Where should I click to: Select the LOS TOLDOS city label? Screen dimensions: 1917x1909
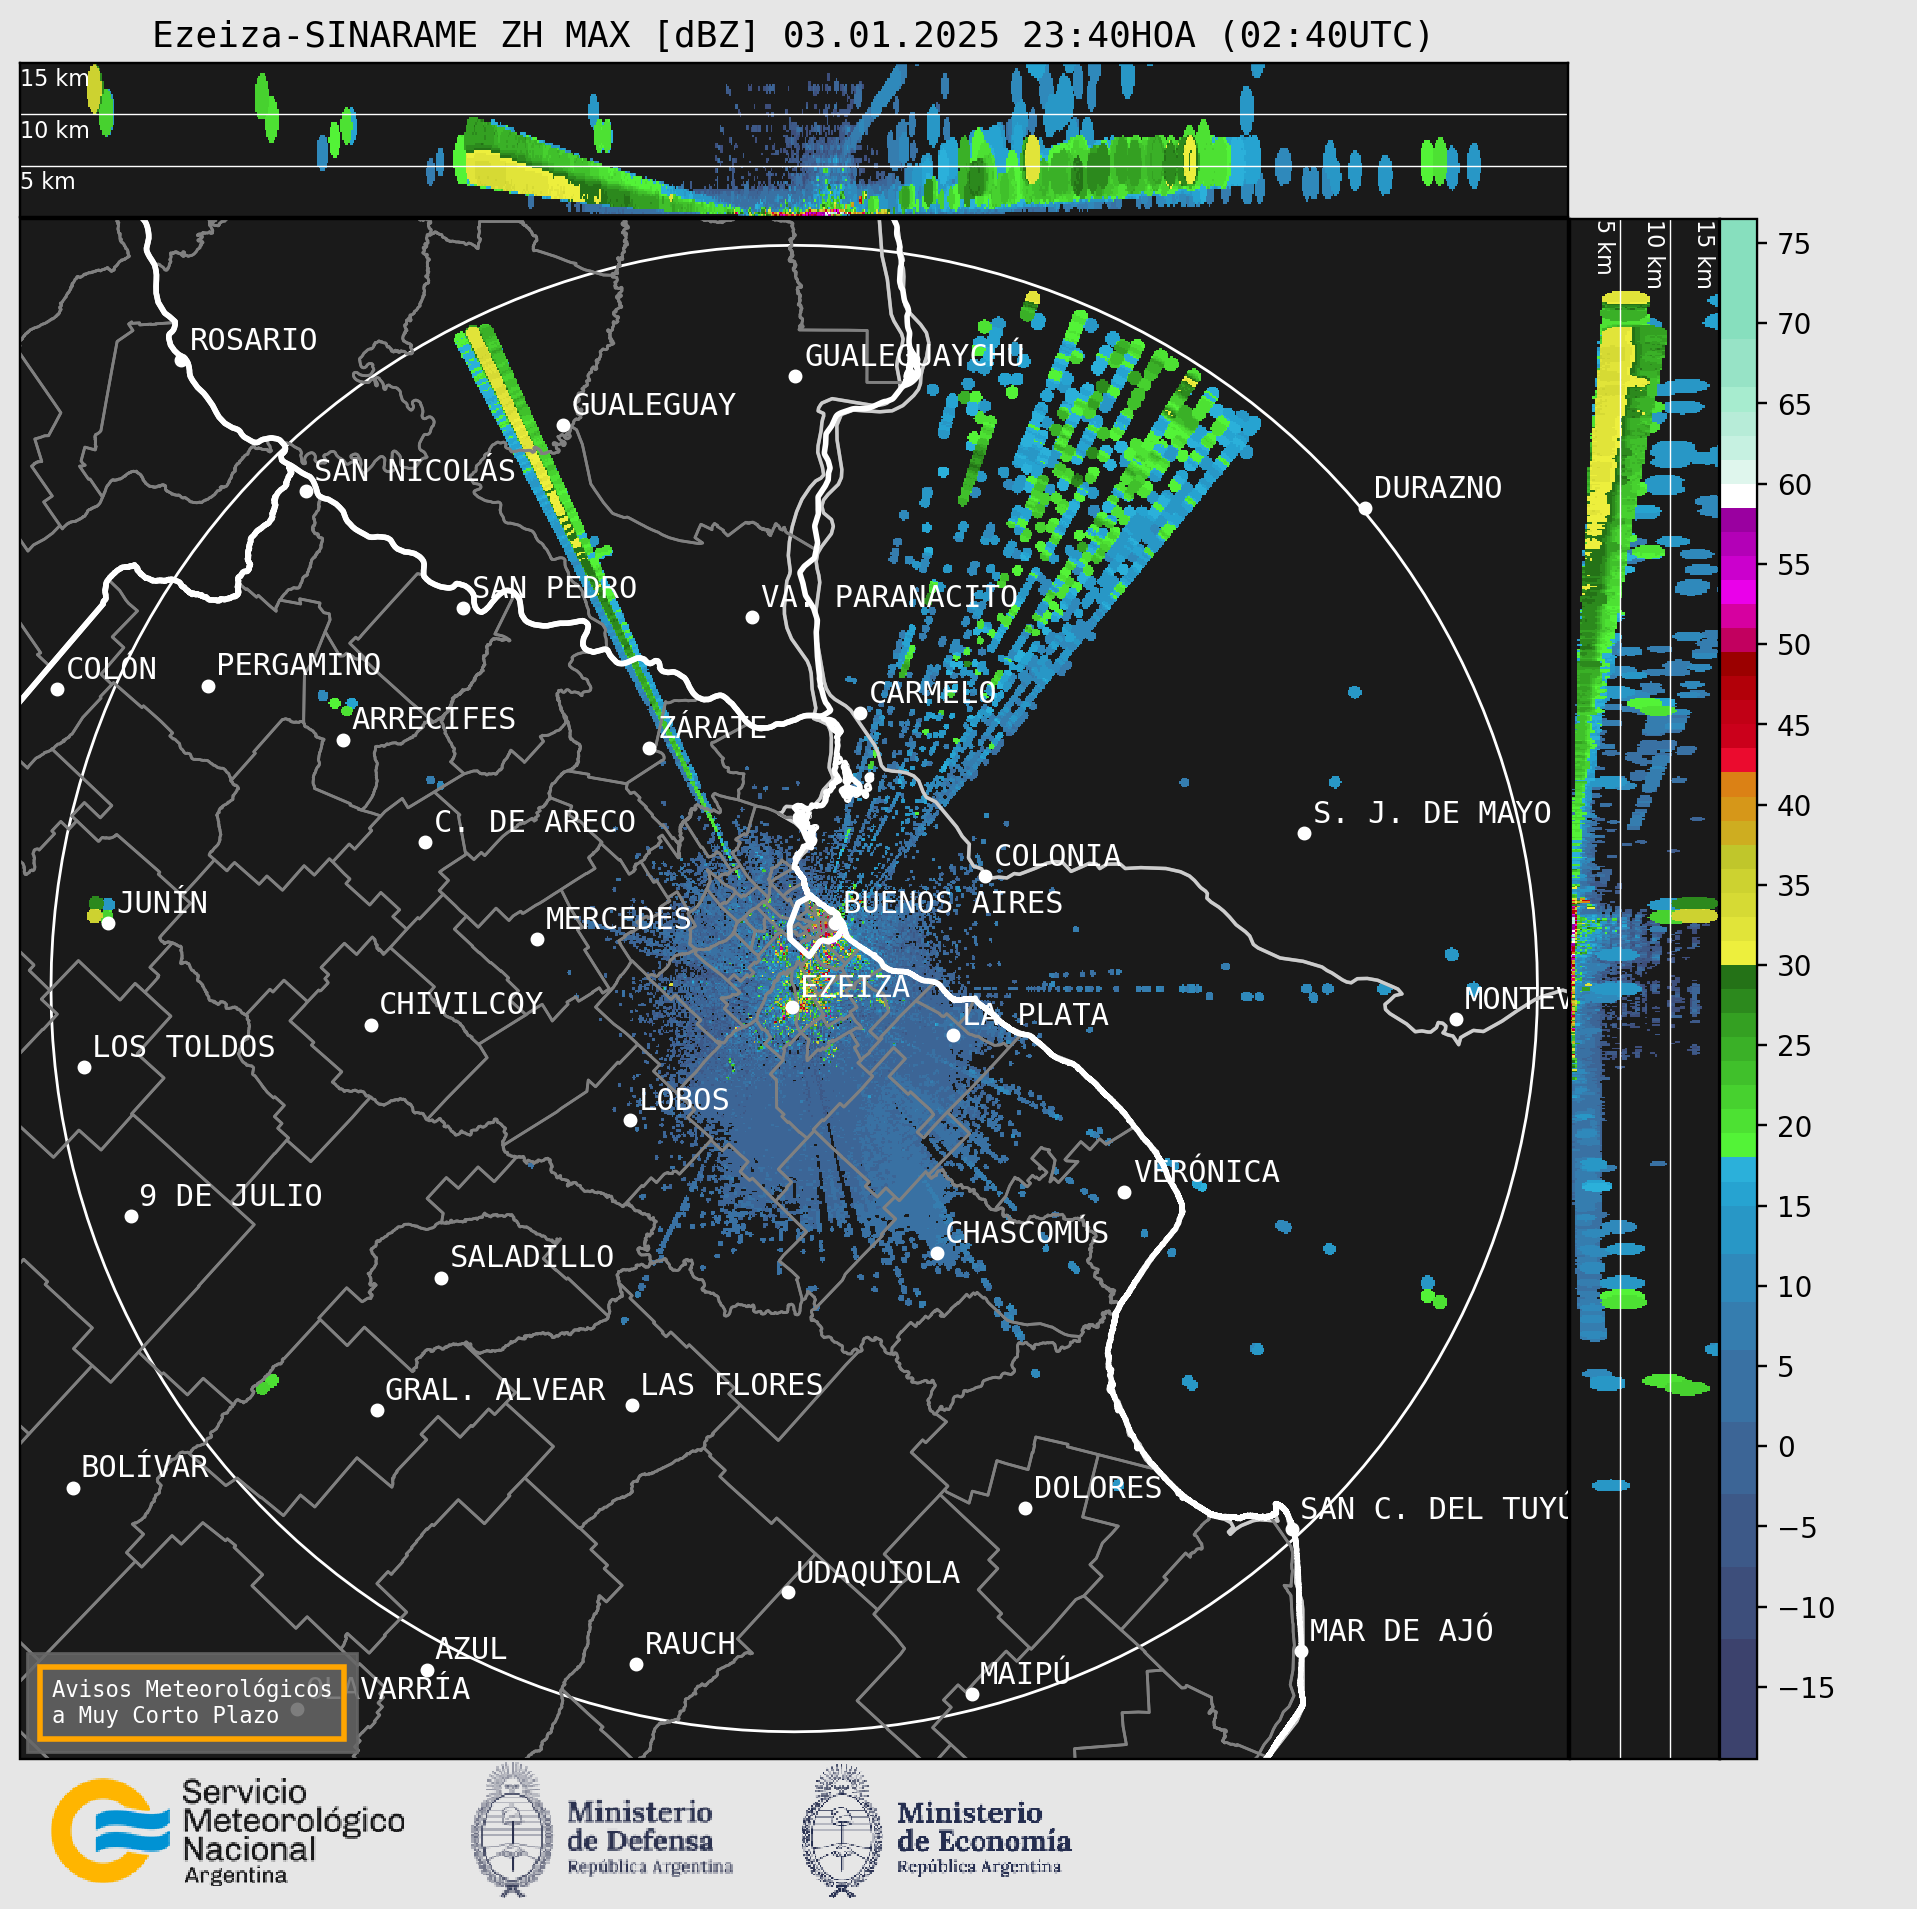click(183, 1047)
